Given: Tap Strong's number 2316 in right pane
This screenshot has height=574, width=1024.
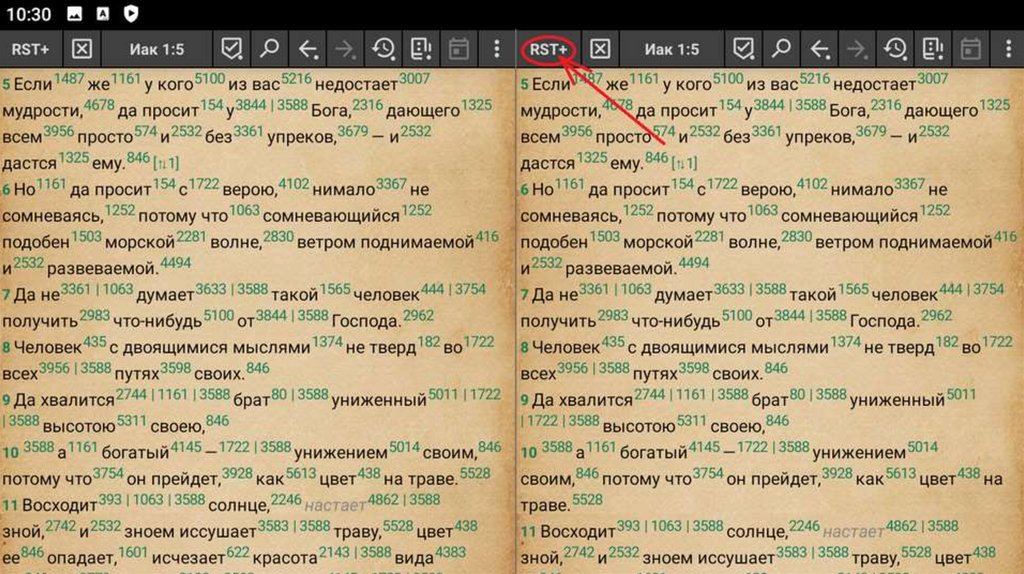Looking at the screenshot, I should (886, 105).
